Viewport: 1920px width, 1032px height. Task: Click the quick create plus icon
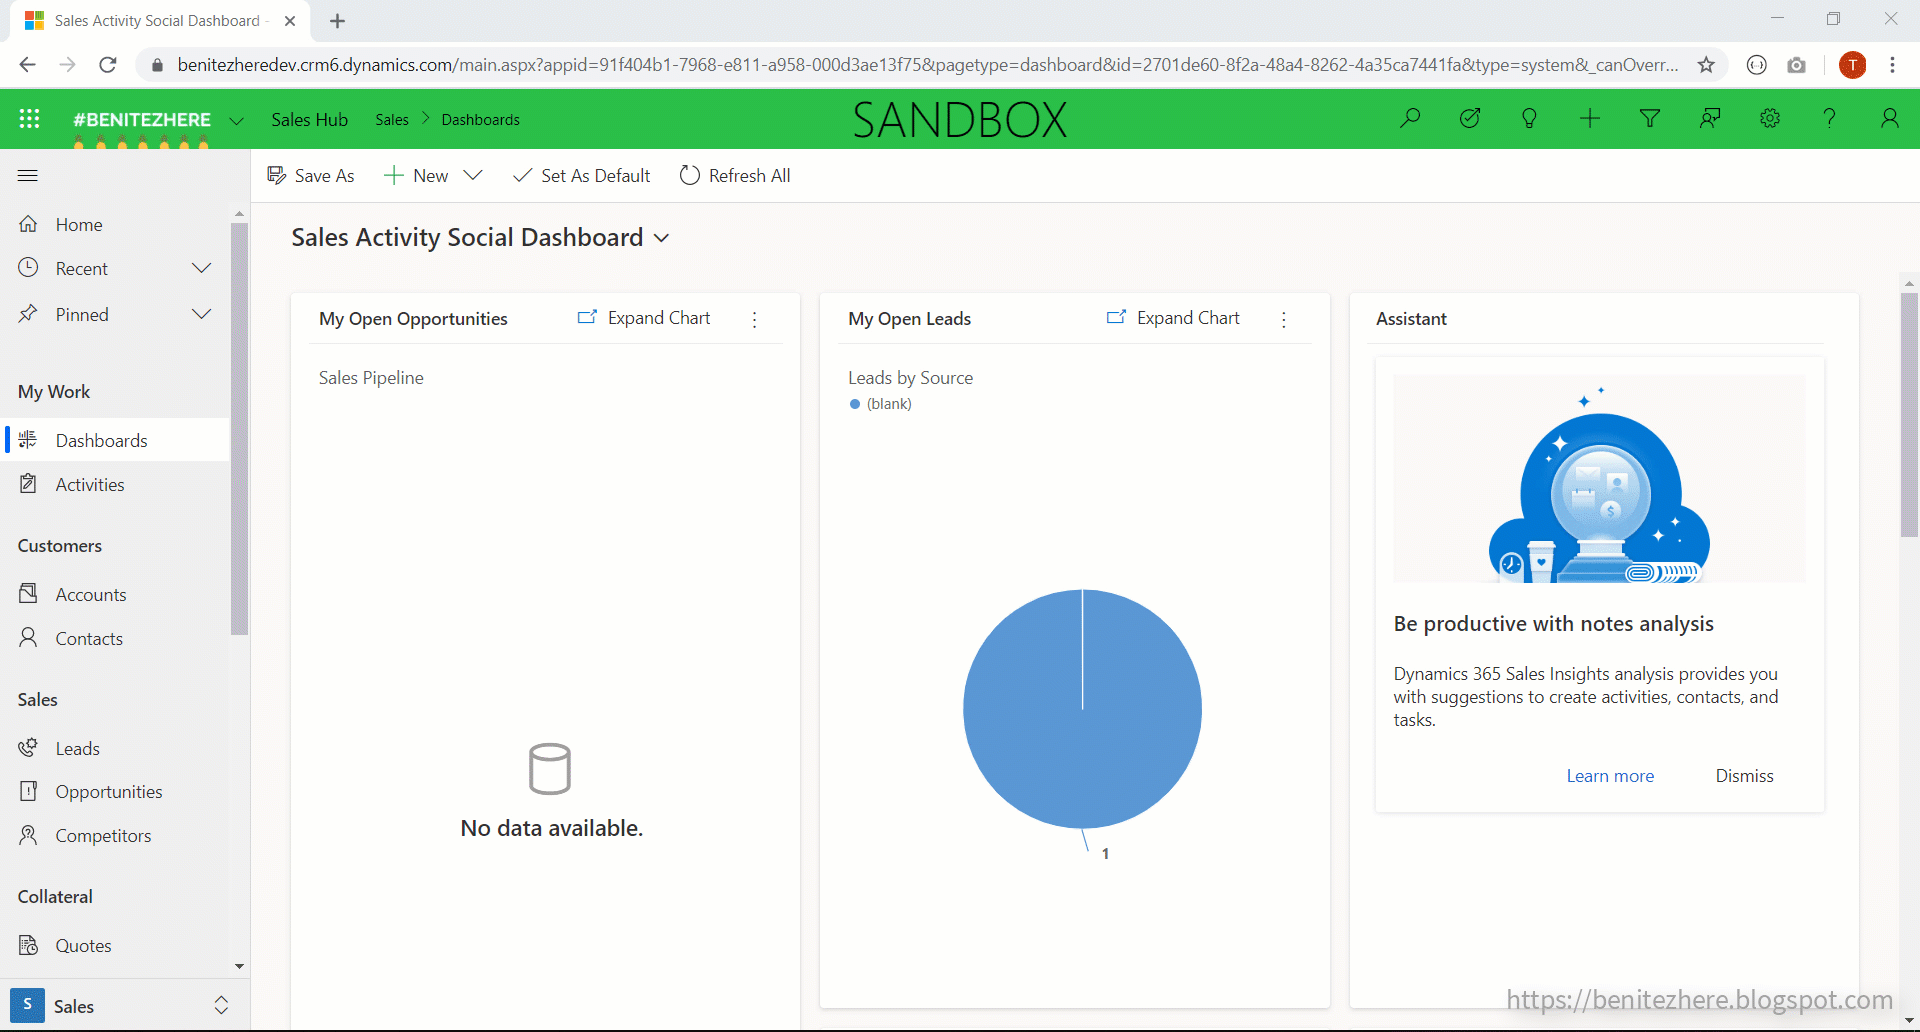click(1590, 119)
